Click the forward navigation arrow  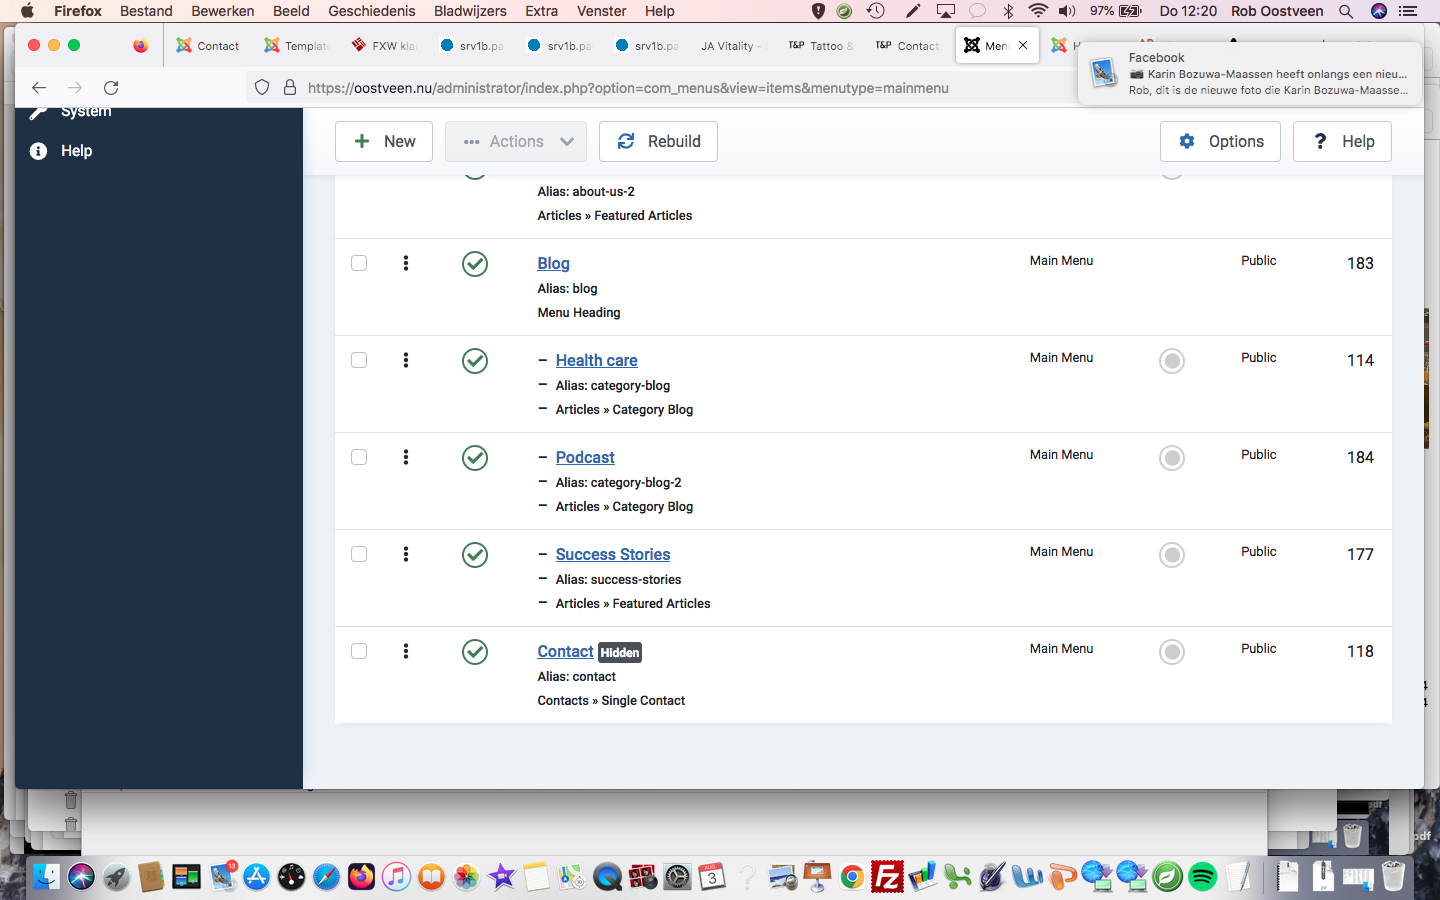coord(75,88)
